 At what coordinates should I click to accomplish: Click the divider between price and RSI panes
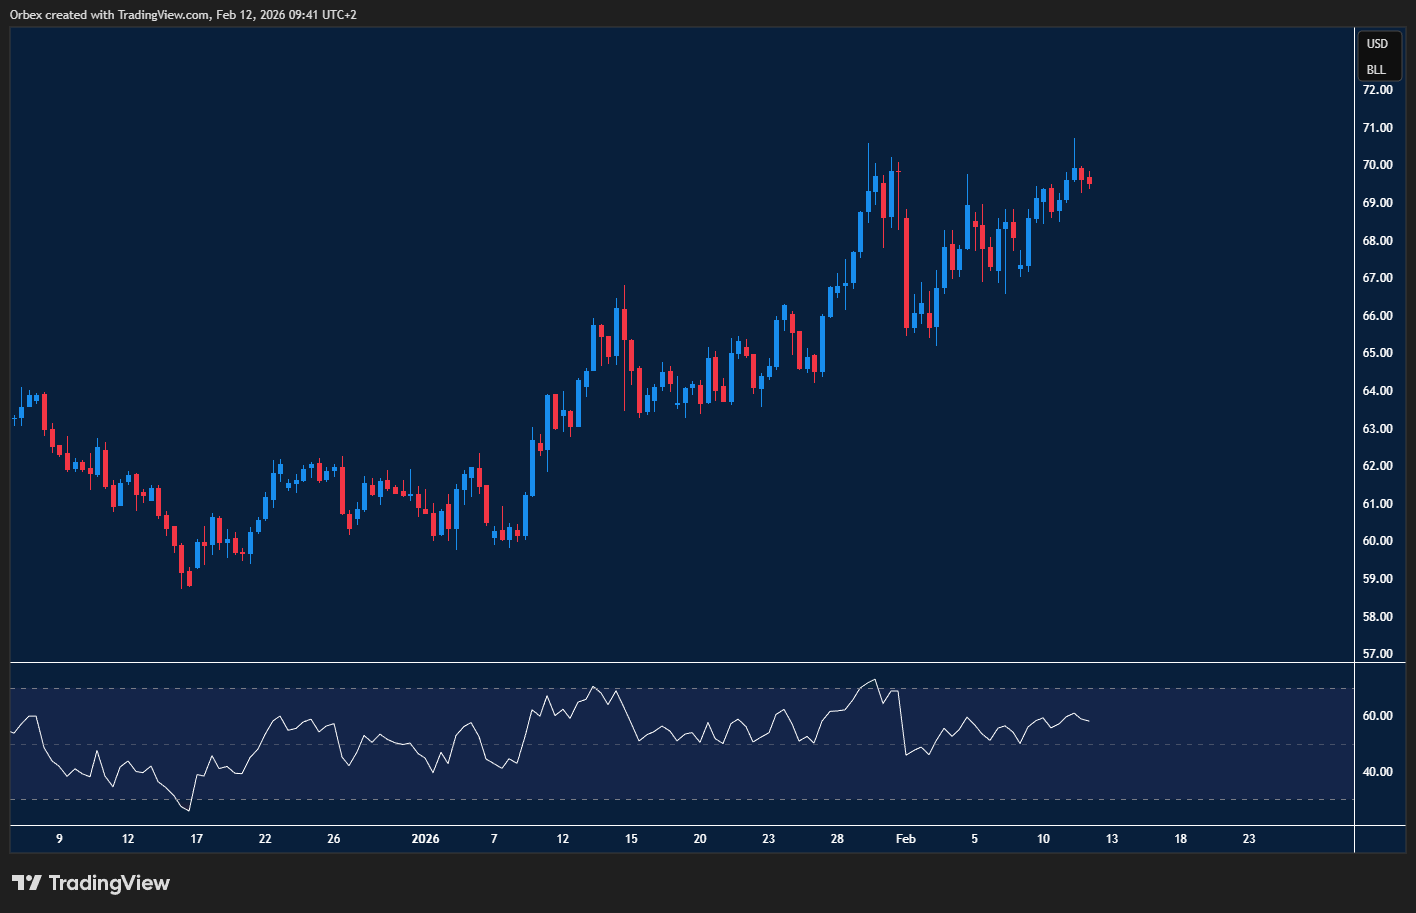coord(680,662)
